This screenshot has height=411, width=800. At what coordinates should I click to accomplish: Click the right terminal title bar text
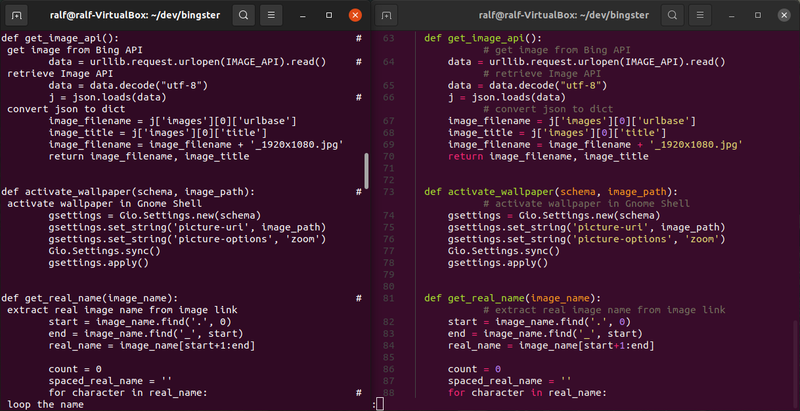(x=564, y=15)
